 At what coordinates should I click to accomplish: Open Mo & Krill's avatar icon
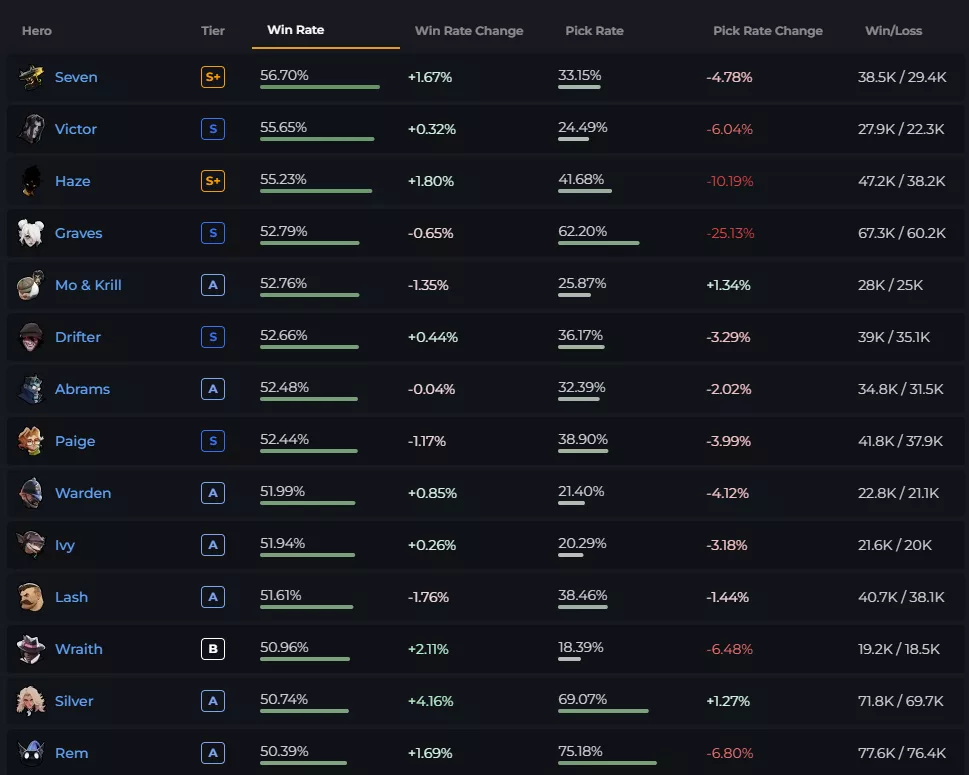[31, 285]
